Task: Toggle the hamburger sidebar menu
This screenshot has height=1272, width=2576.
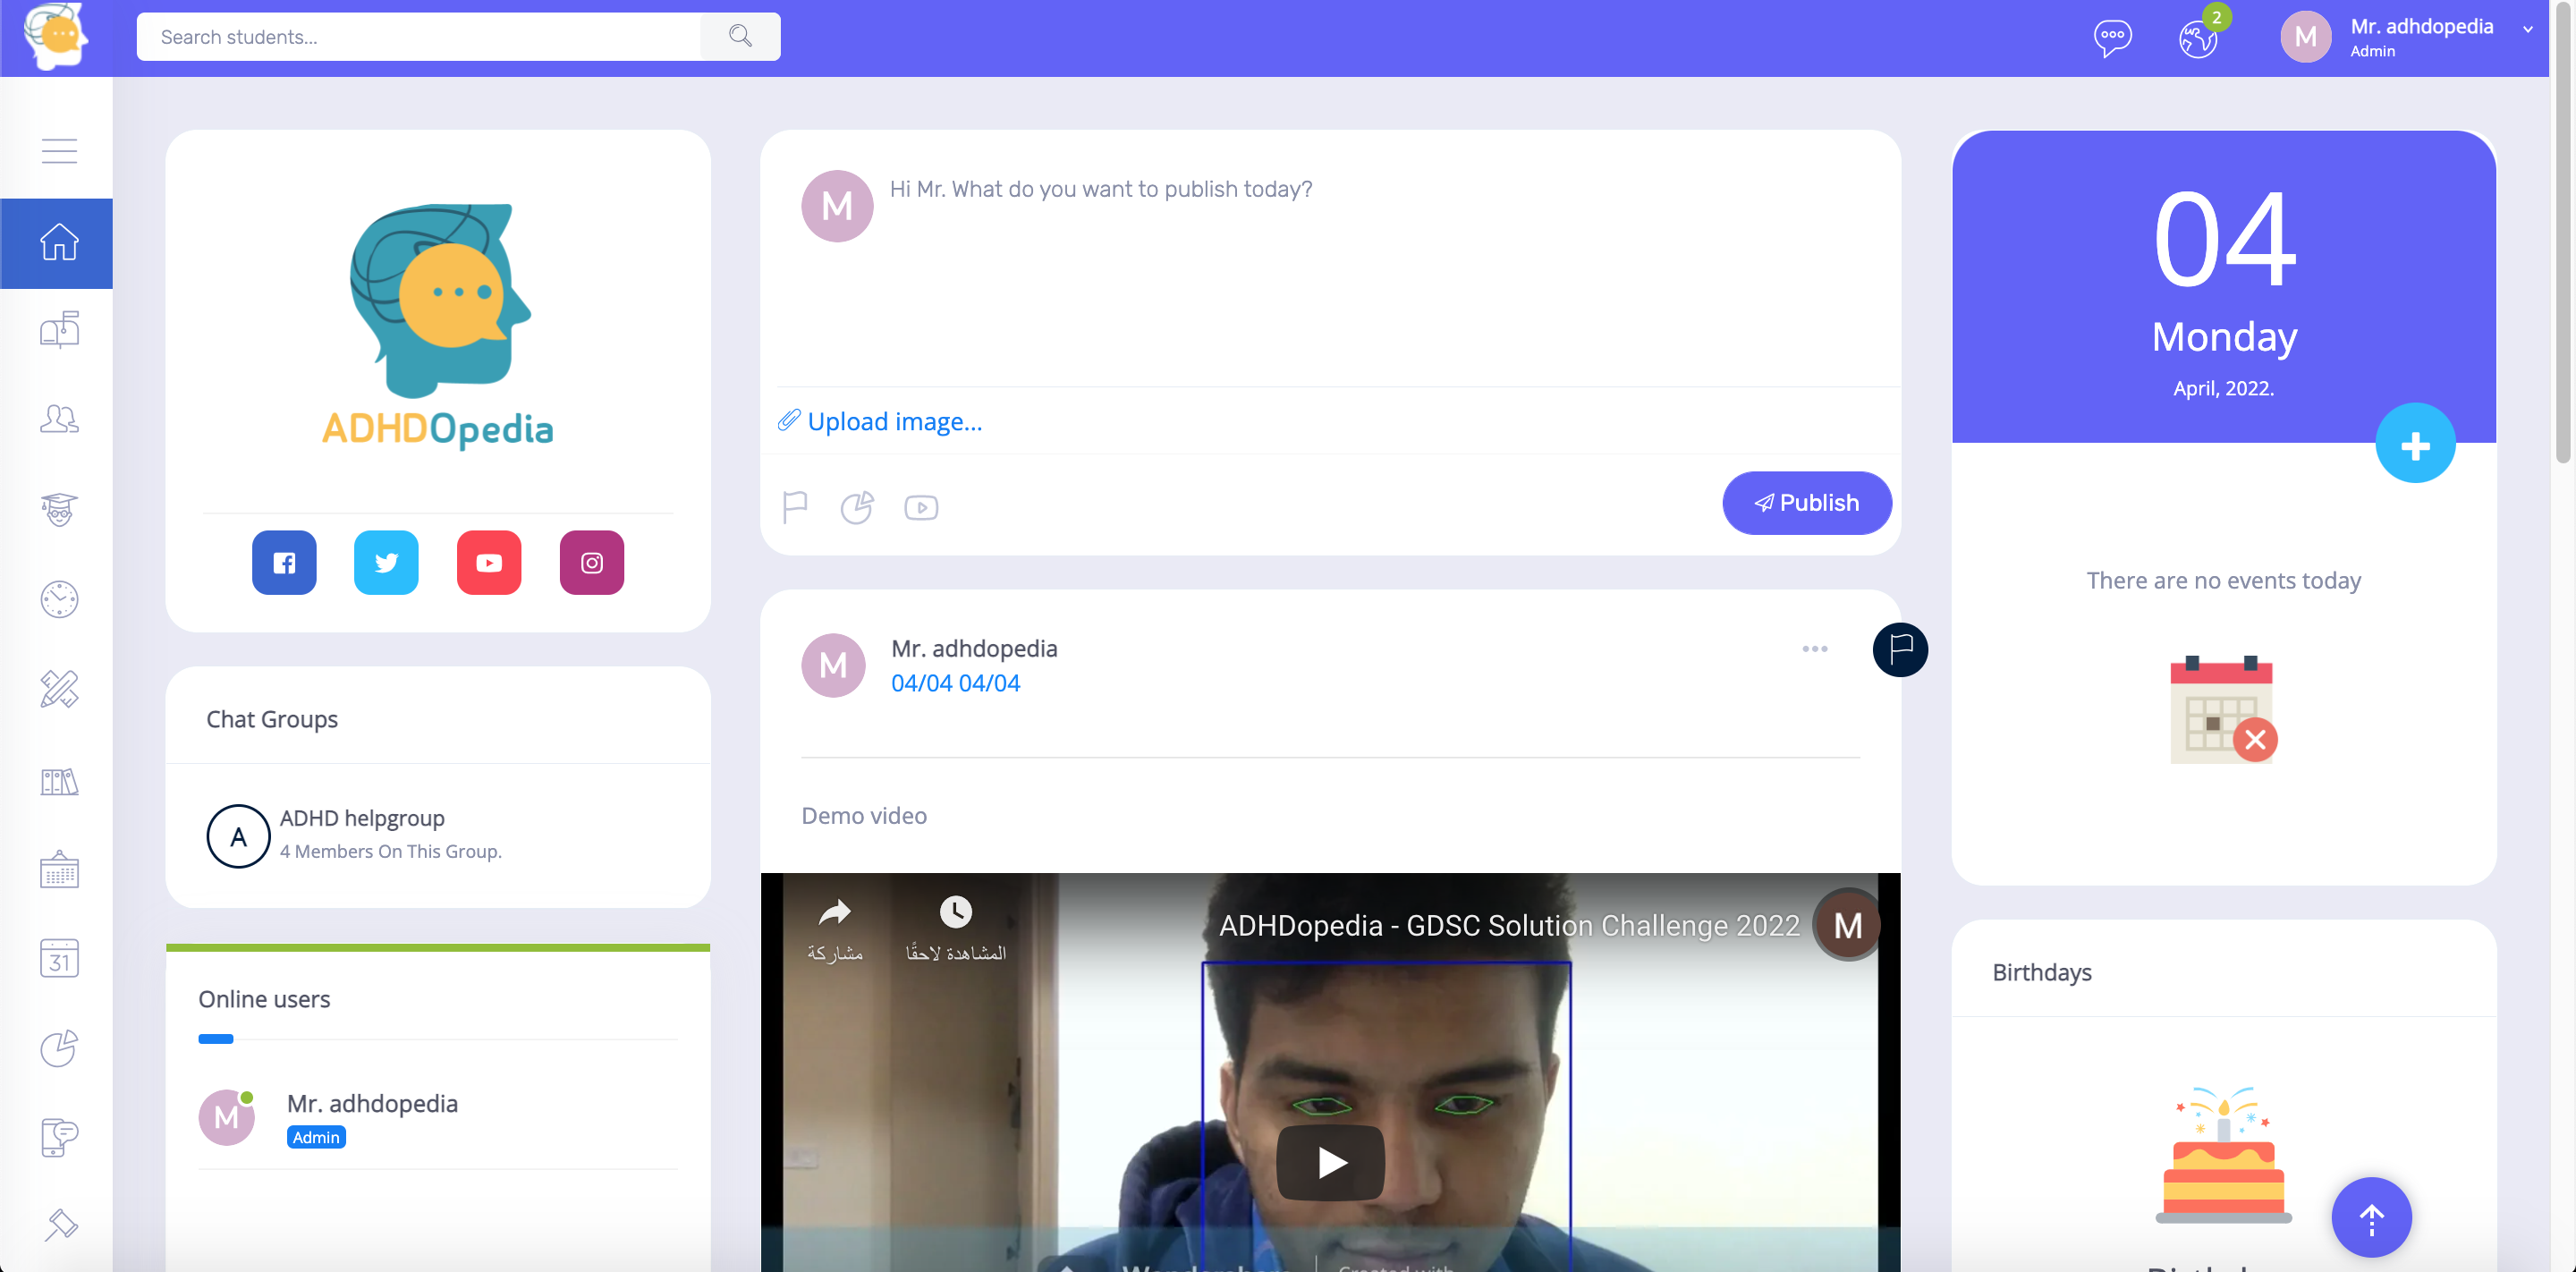Action: coord(59,151)
